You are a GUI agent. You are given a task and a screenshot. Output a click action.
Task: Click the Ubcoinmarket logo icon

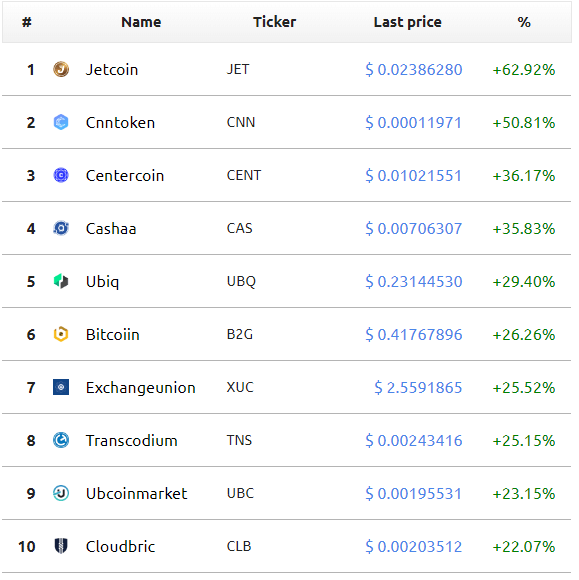(61, 493)
